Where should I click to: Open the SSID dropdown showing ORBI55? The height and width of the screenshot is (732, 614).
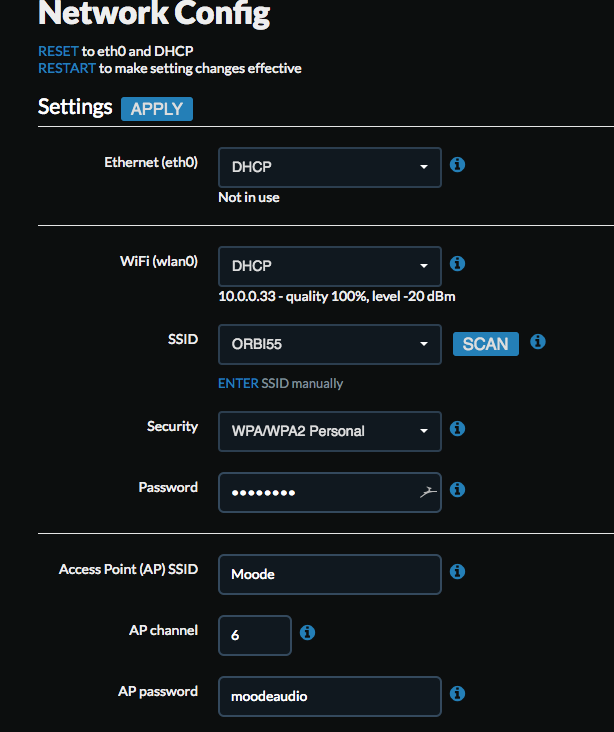(x=330, y=345)
